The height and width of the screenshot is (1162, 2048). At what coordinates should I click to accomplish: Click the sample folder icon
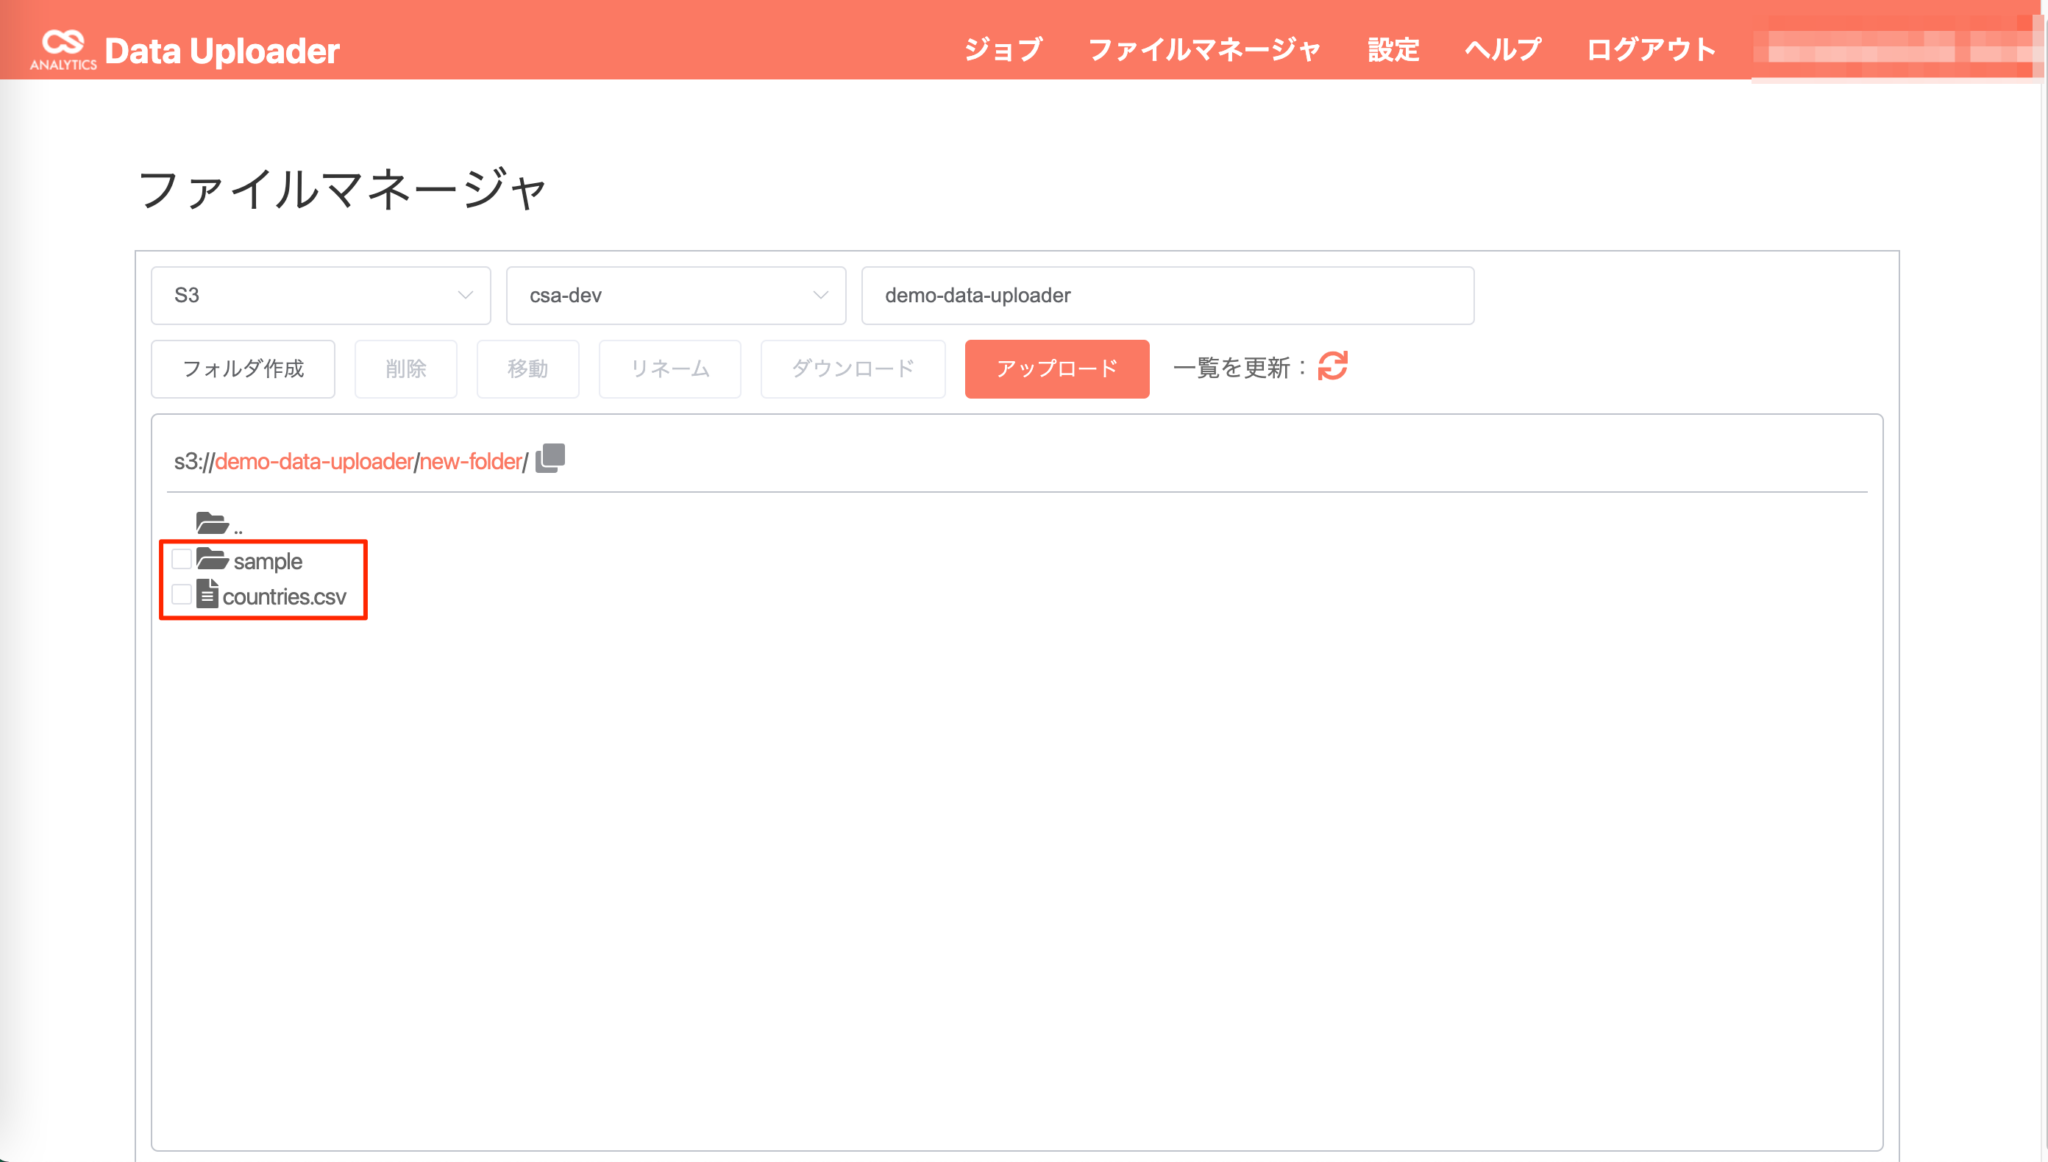pyautogui.click(x=211, y=560)
